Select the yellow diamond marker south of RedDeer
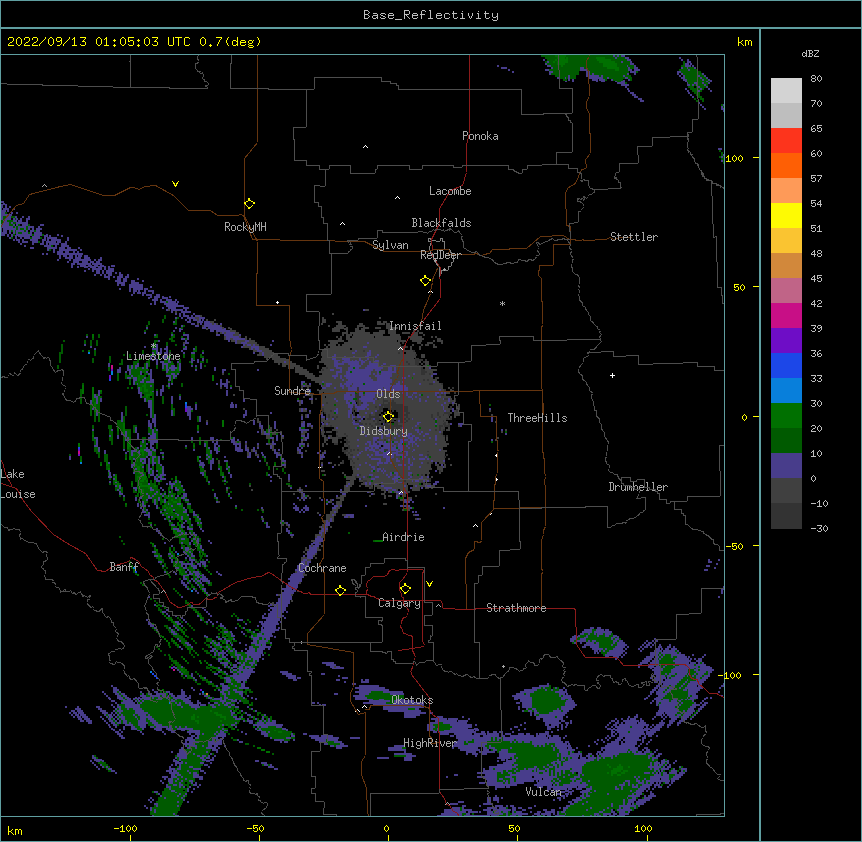This screenshot has width=862, height=842. click(x=425, y=281)
